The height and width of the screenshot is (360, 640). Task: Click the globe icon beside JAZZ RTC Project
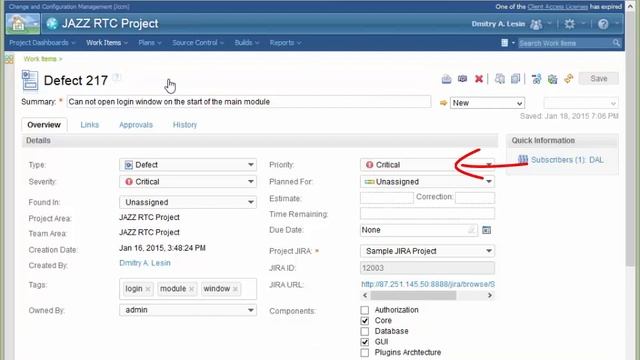pos(52,24)
